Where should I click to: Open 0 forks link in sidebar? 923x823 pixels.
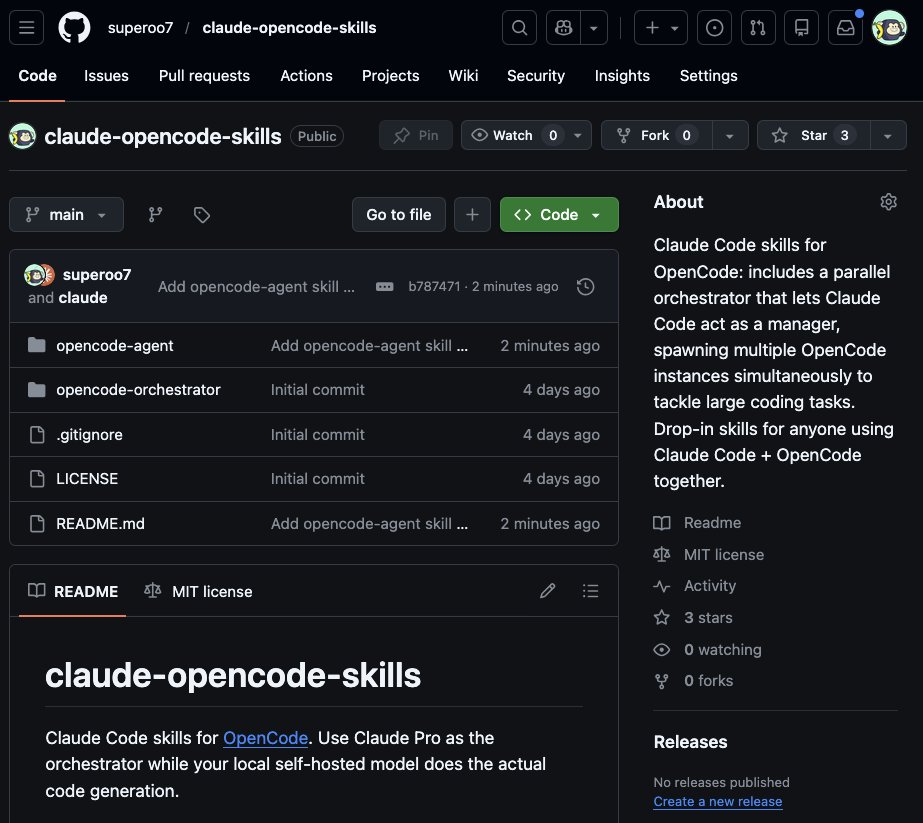click(x=693, y=681)
